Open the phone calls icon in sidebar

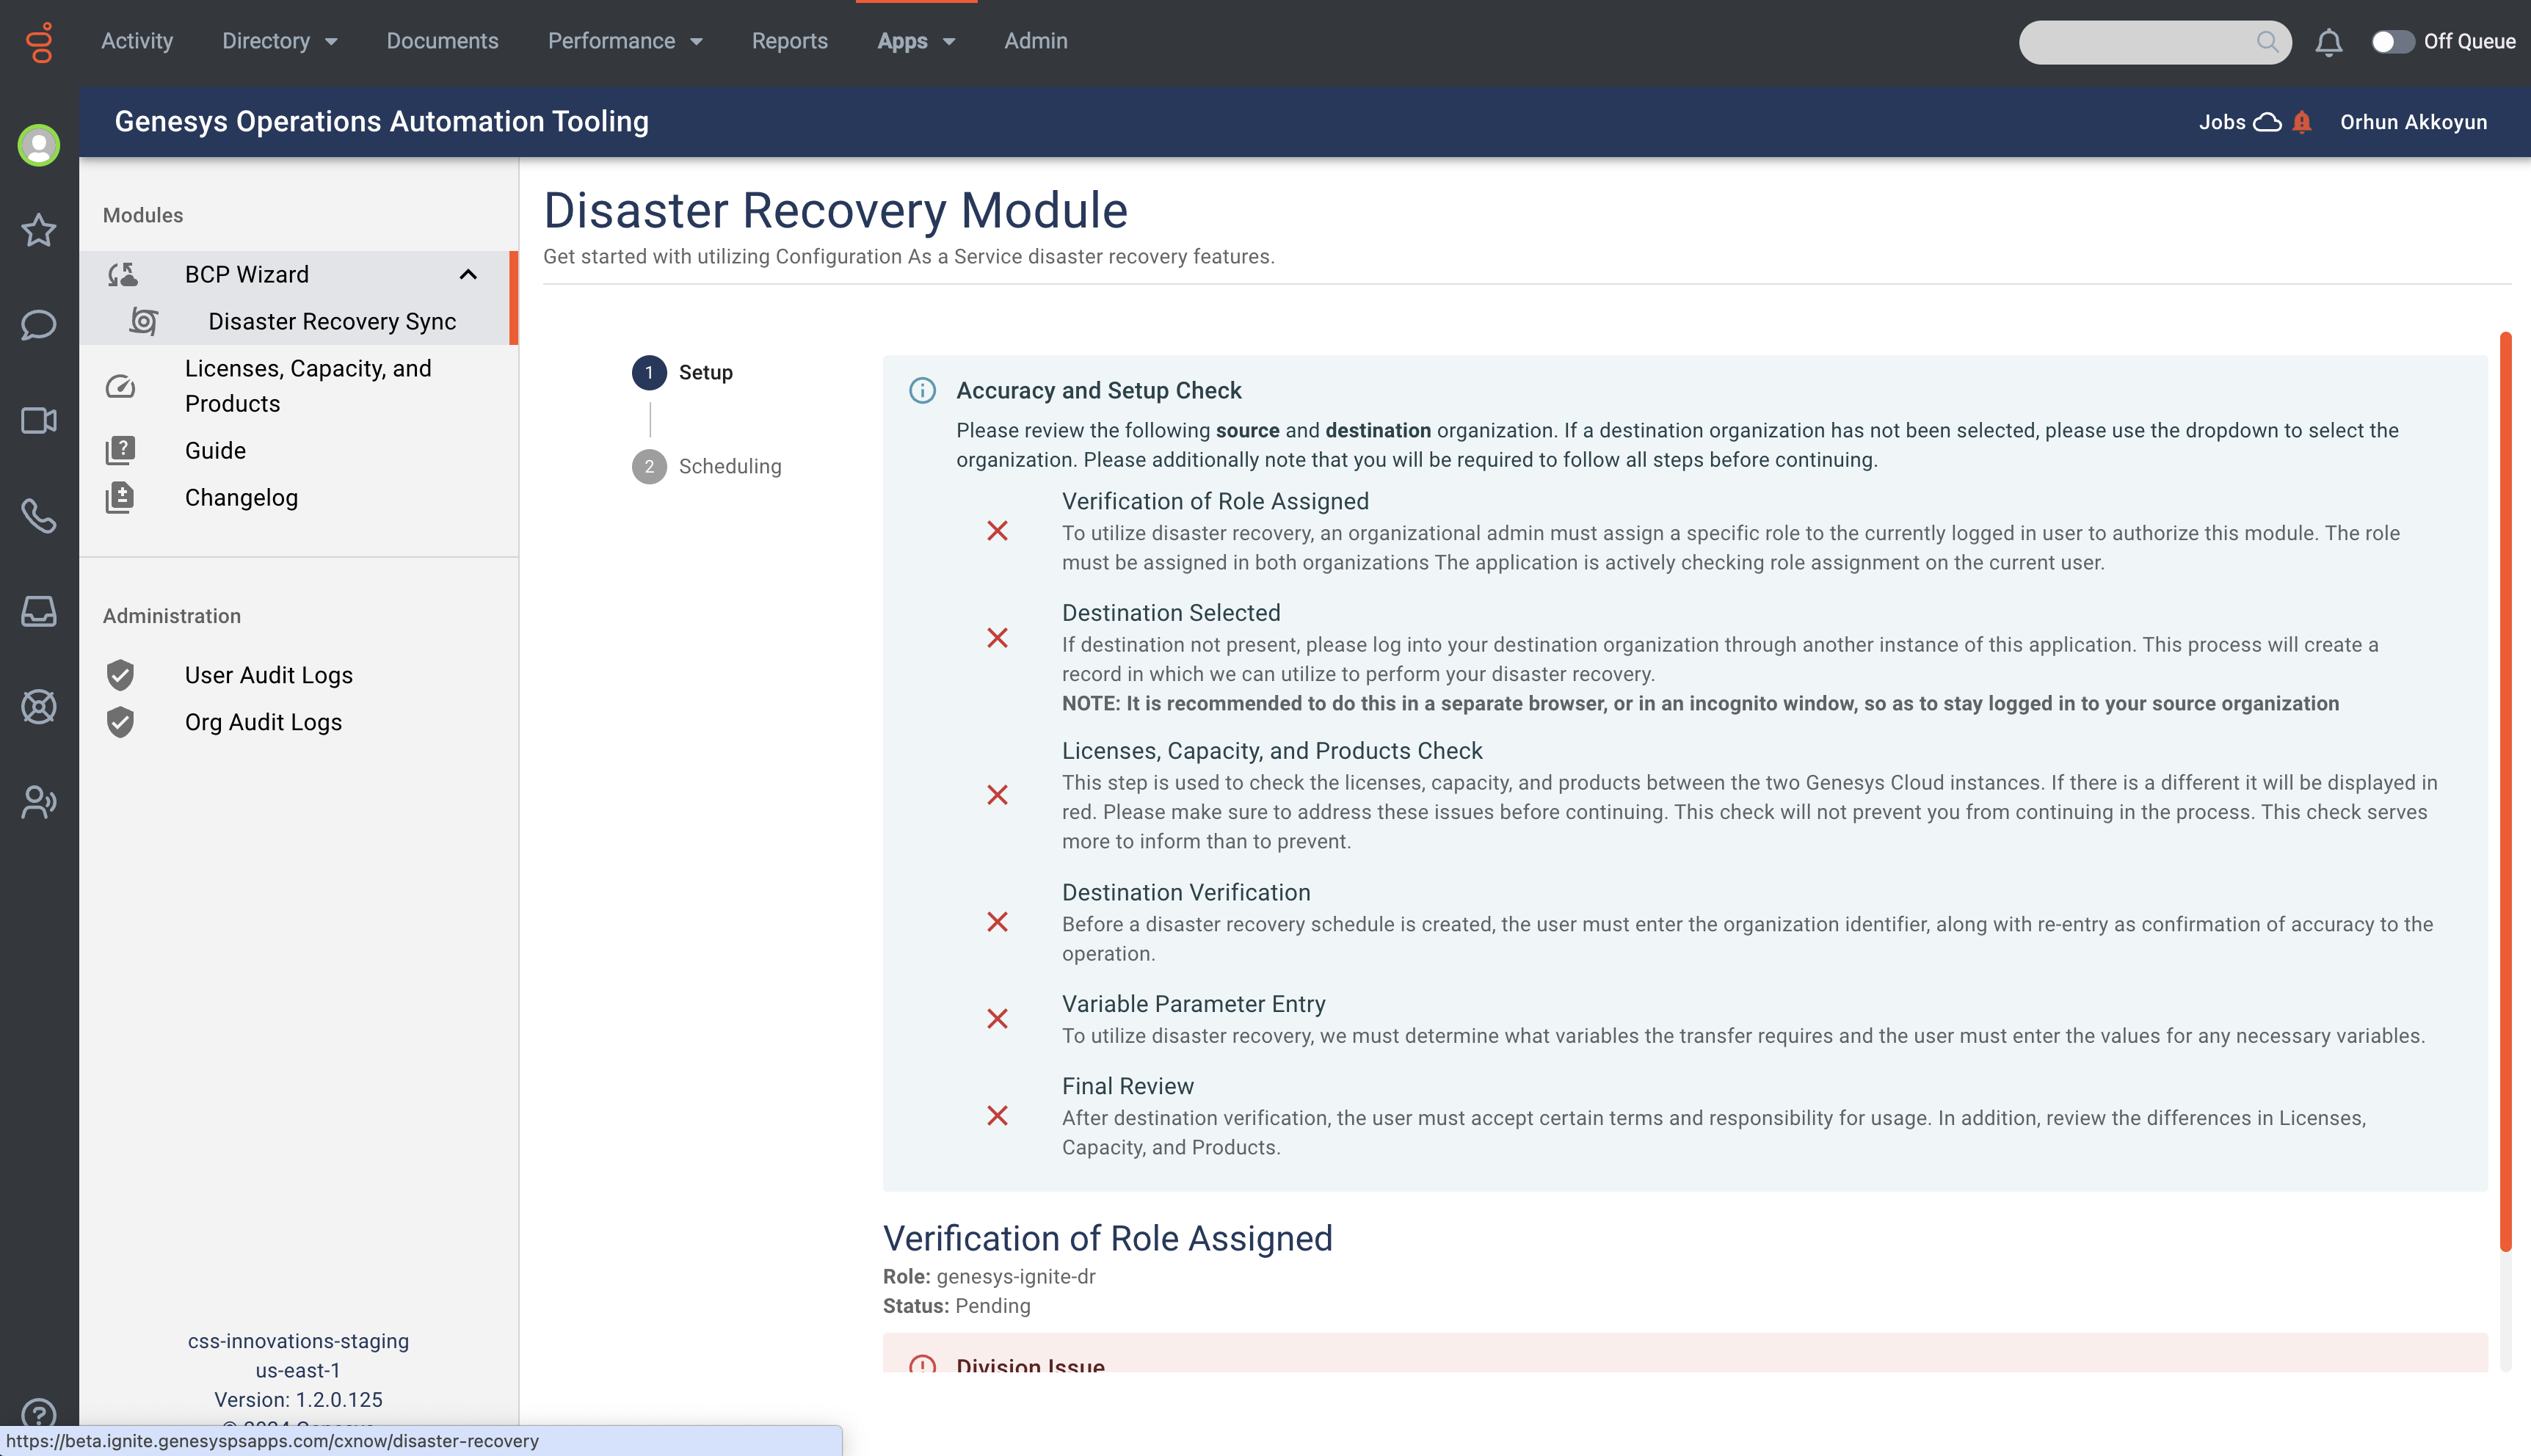click(39, 516)
